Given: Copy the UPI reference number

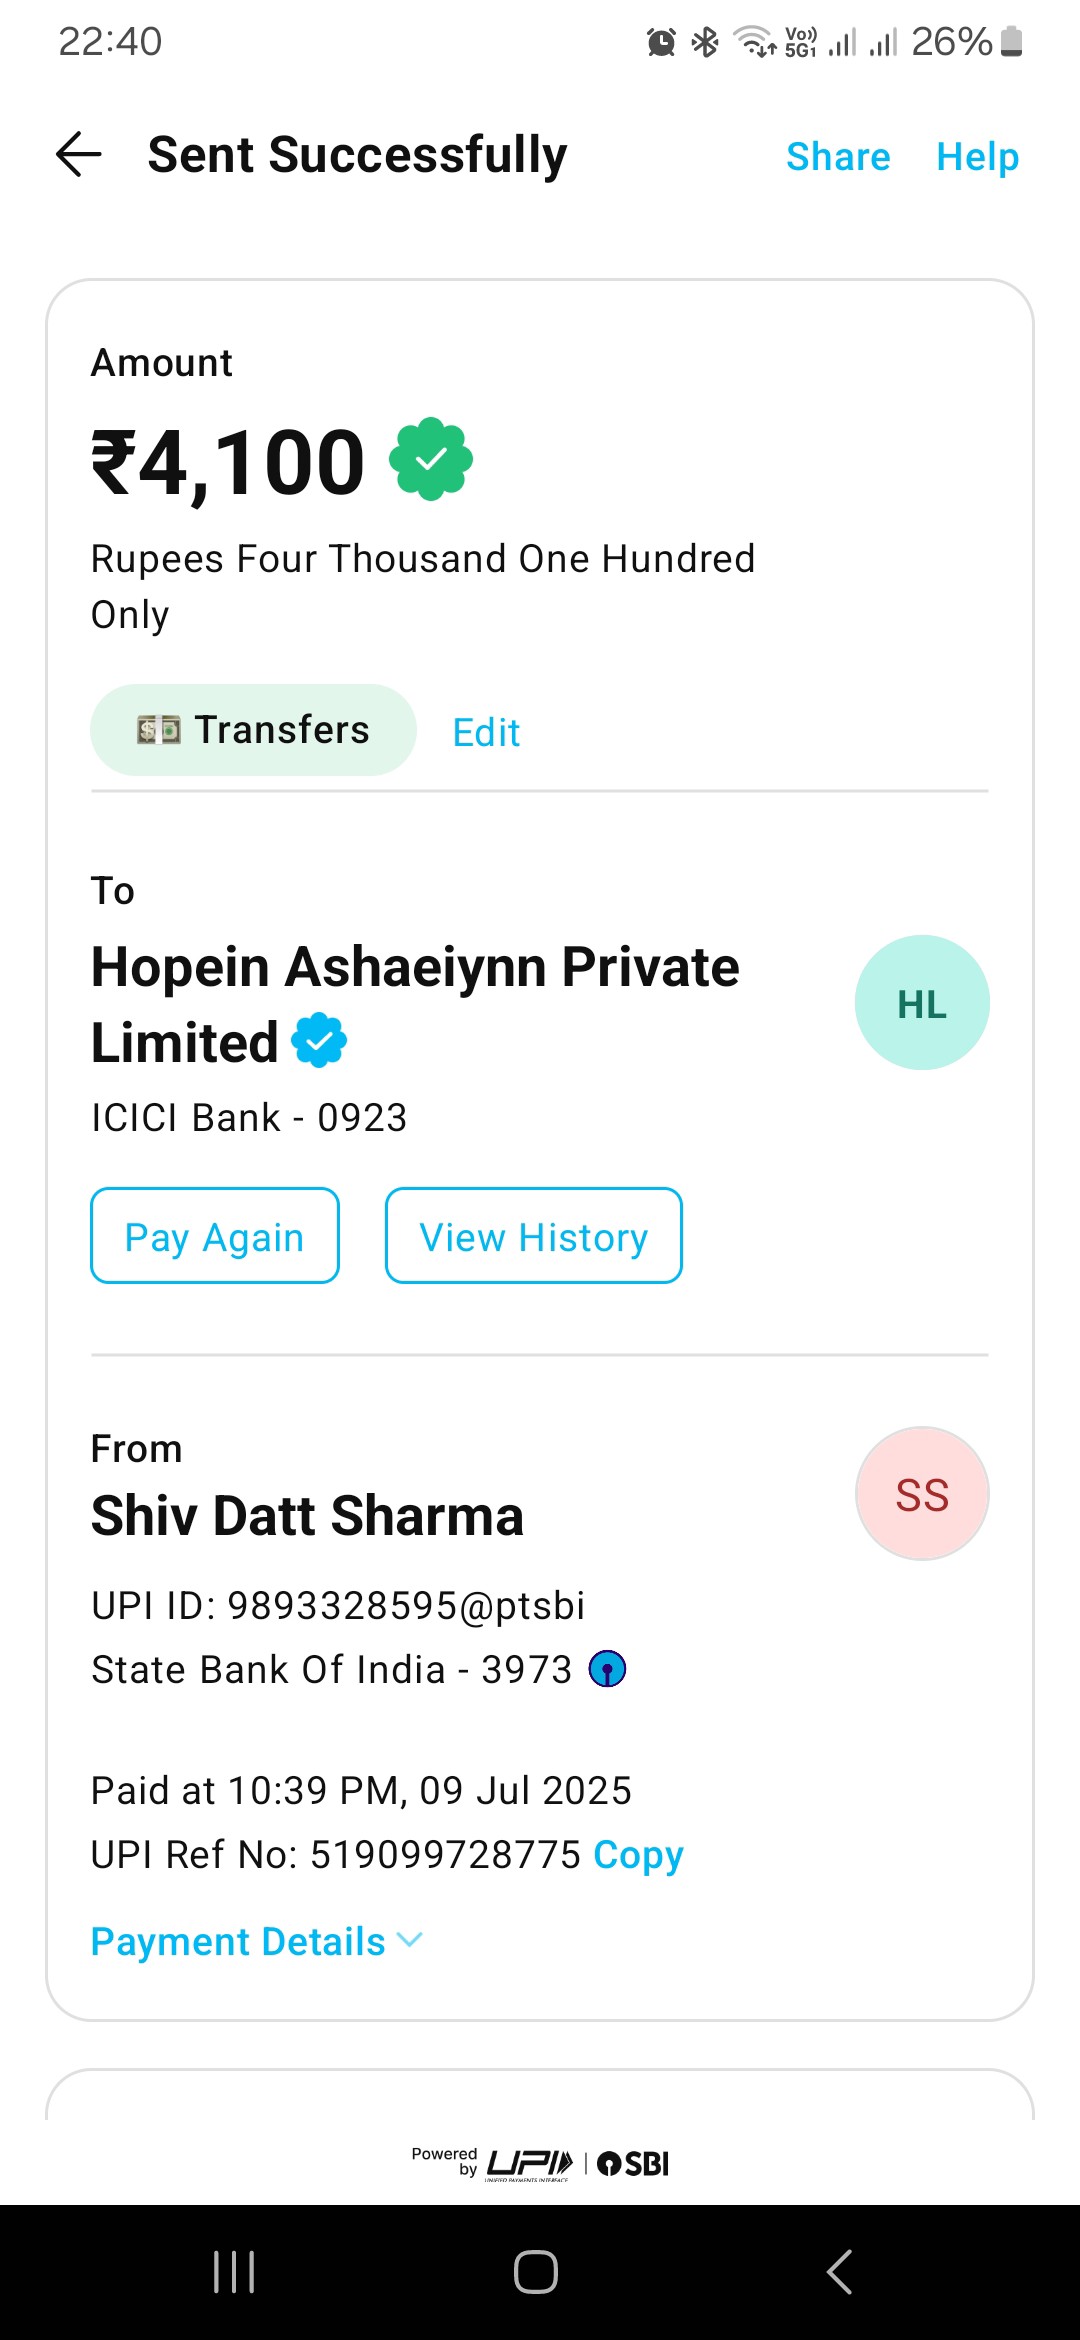Looking at the screenshot, I should (638, 1855).
